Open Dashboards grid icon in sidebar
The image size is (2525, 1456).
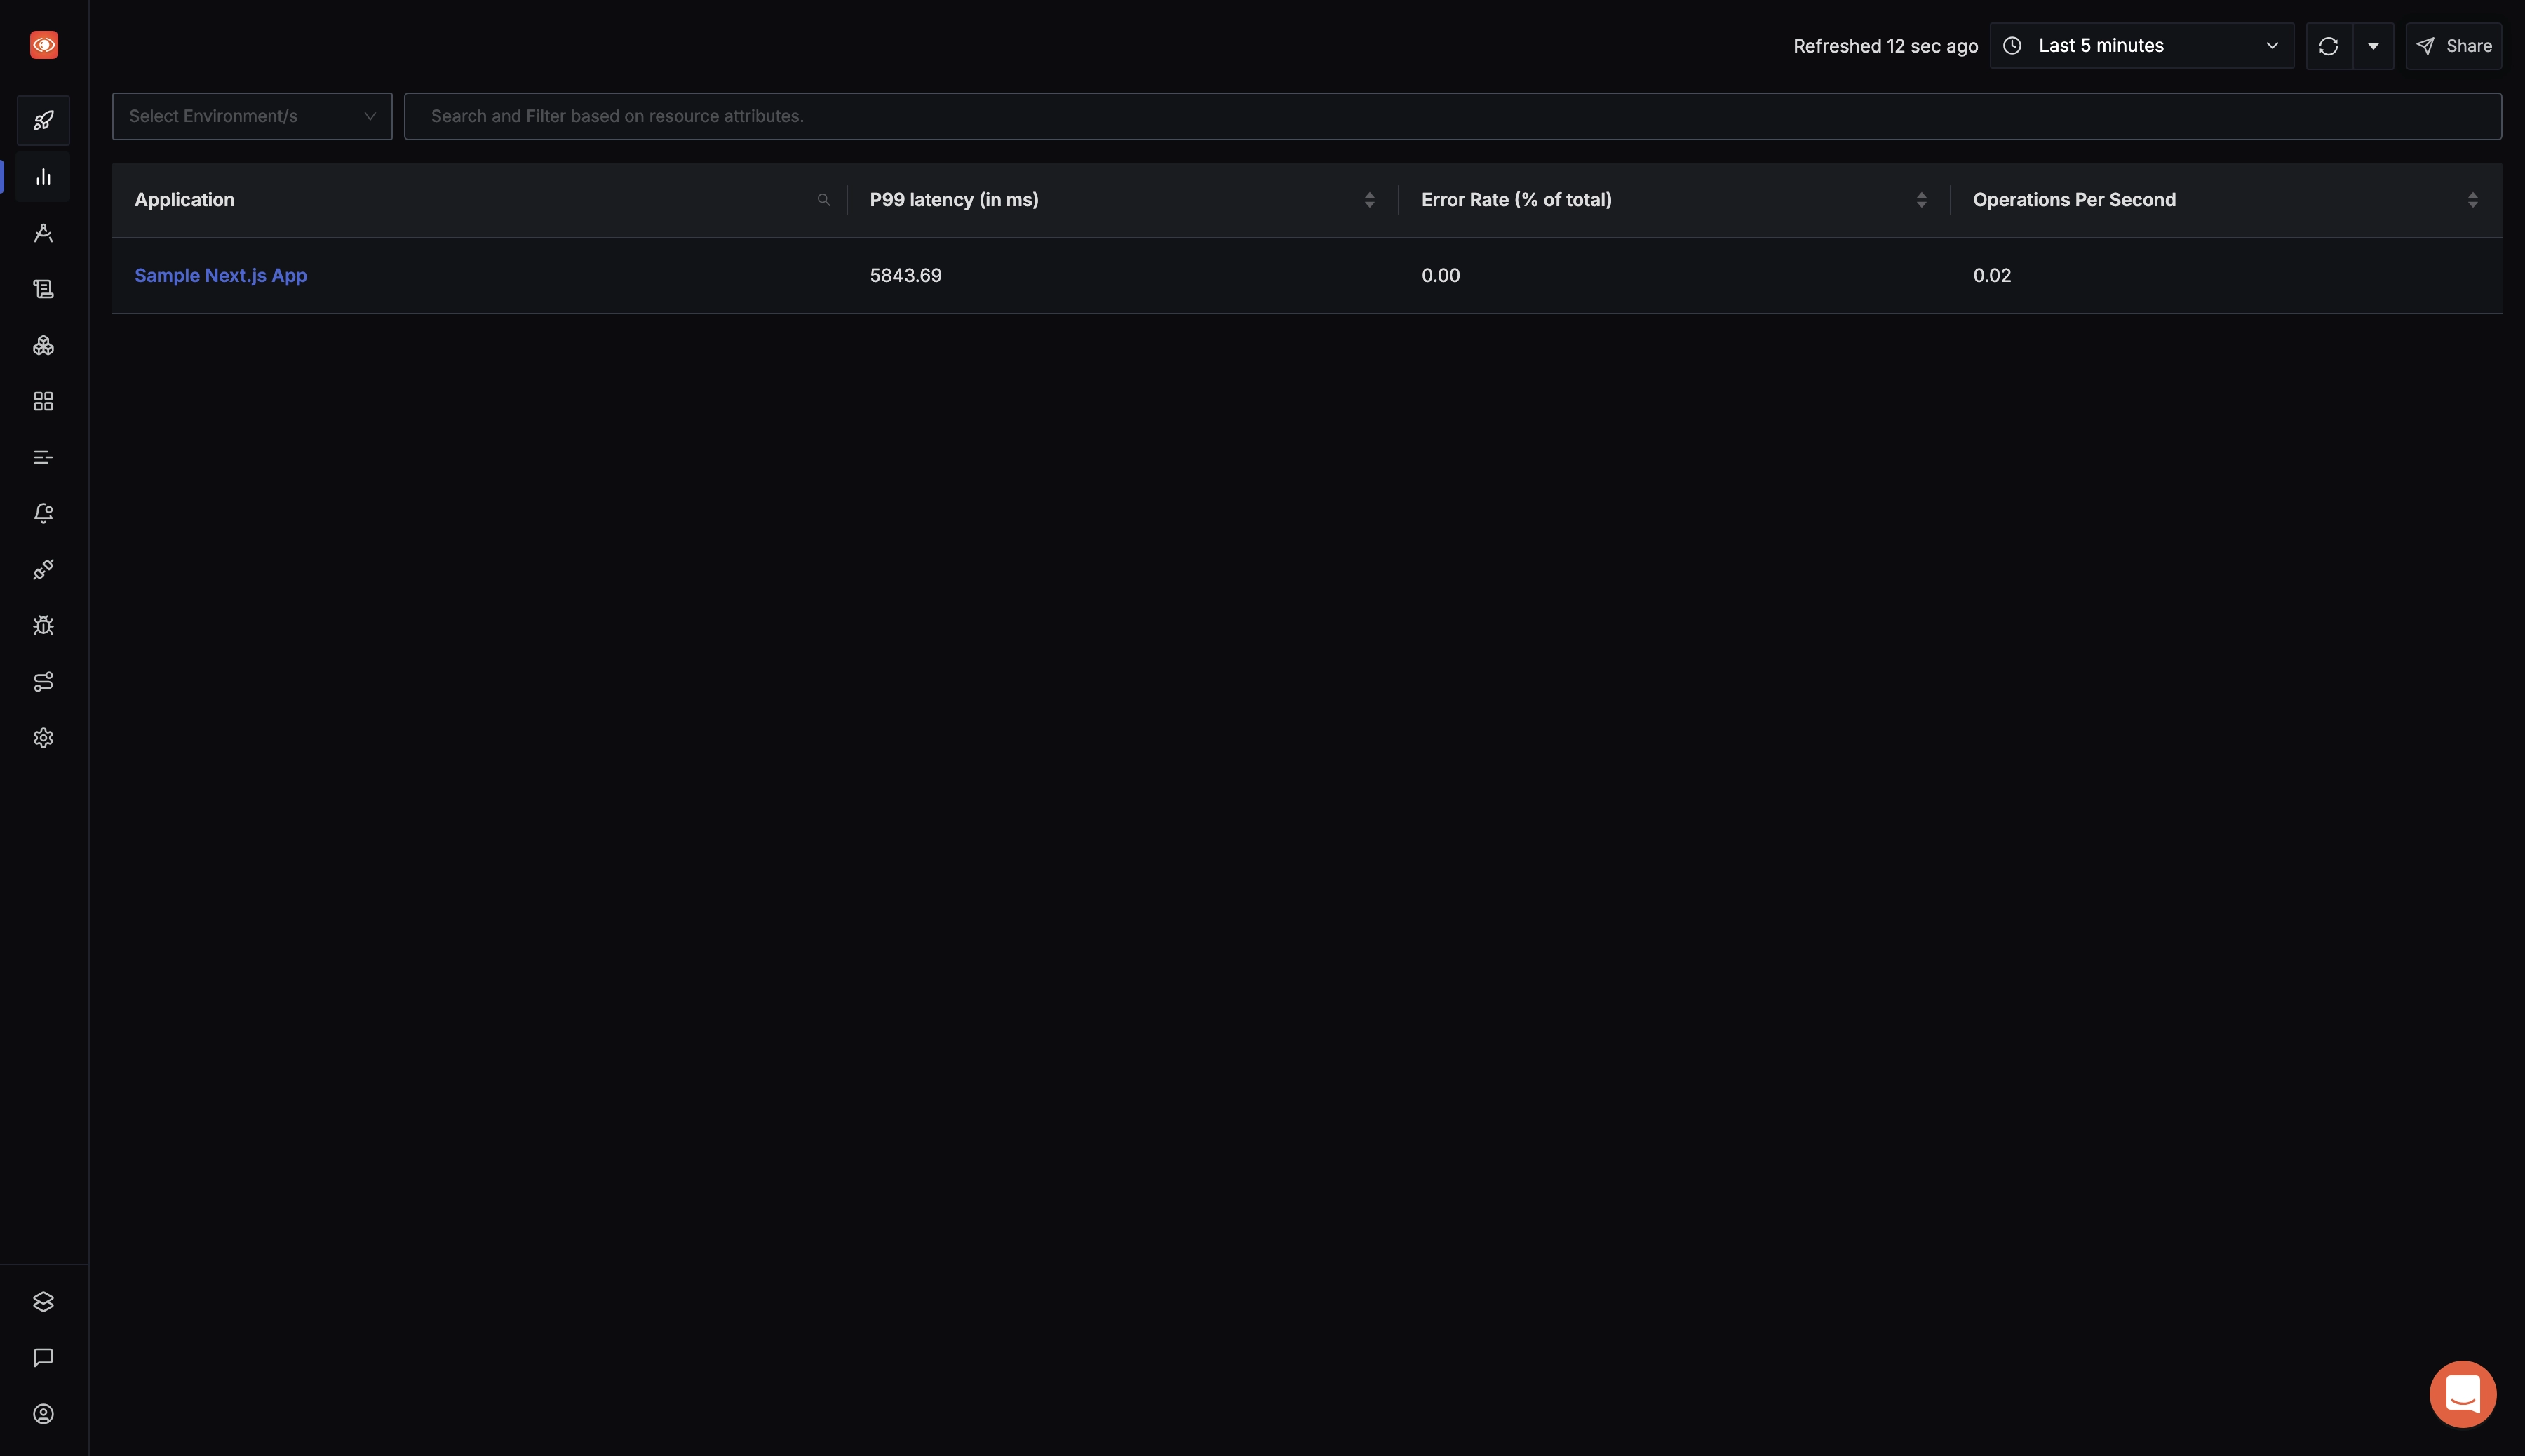pos(43,401)
